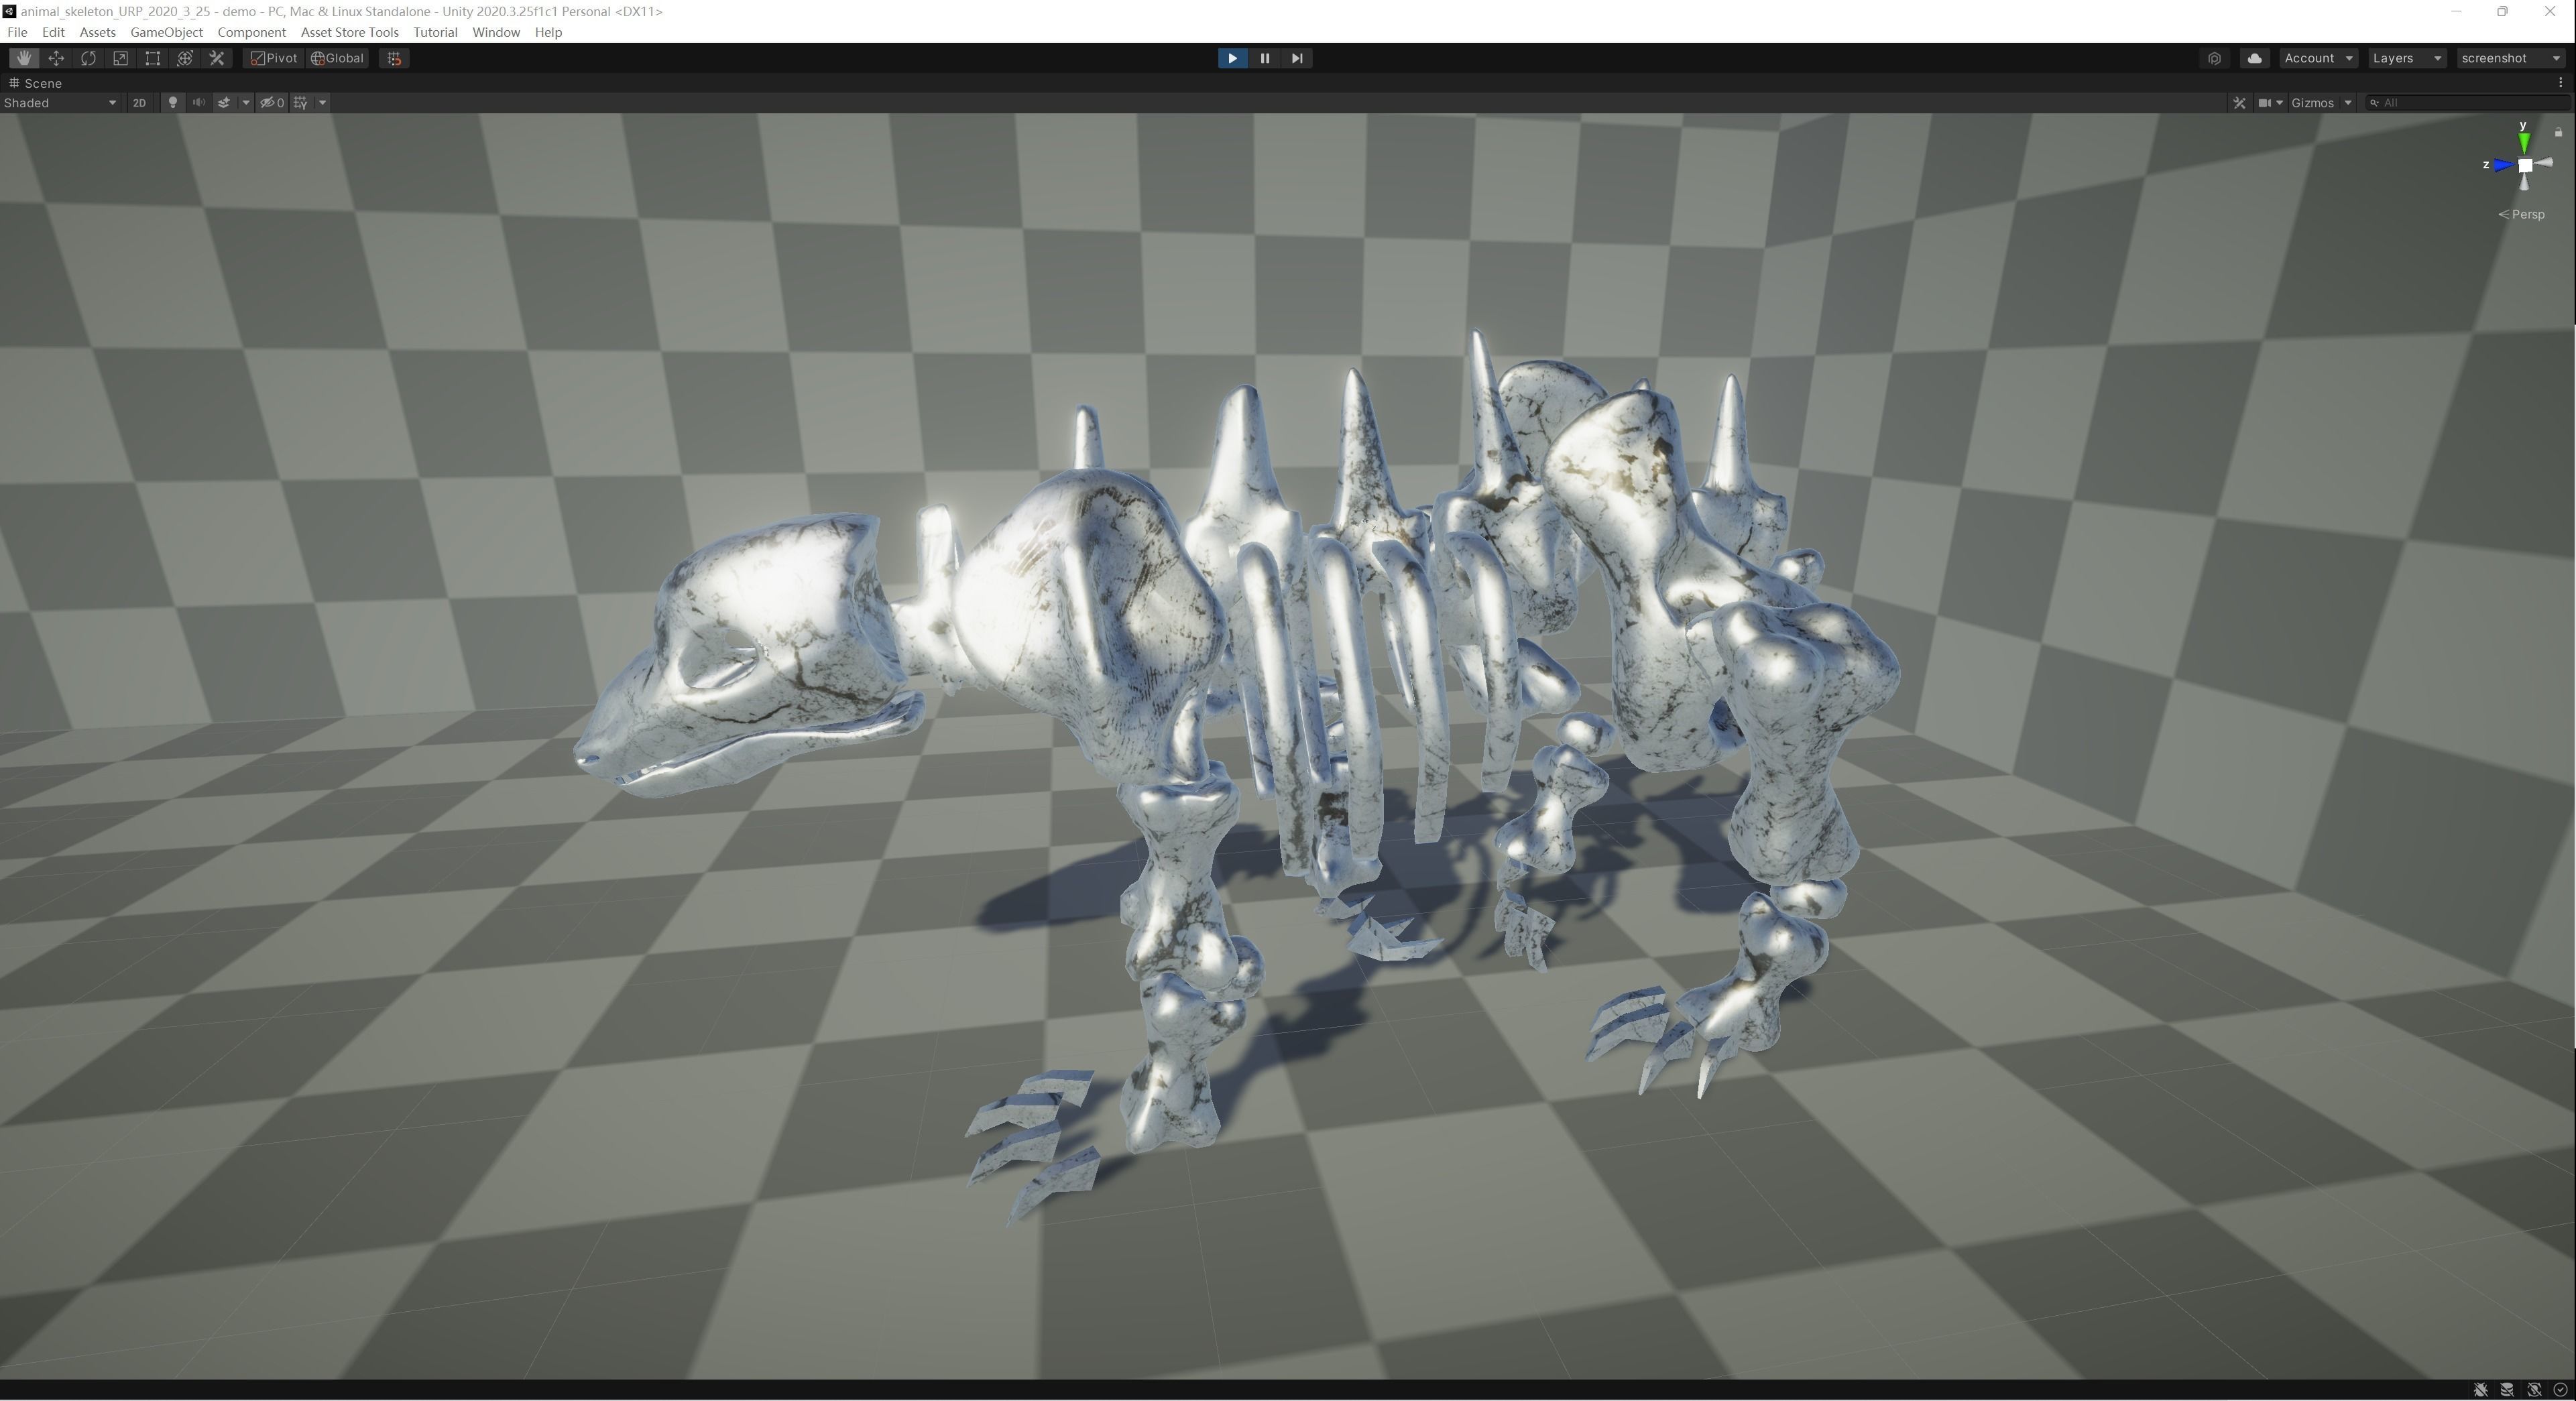Step forward one frame

coord(1296,58)
